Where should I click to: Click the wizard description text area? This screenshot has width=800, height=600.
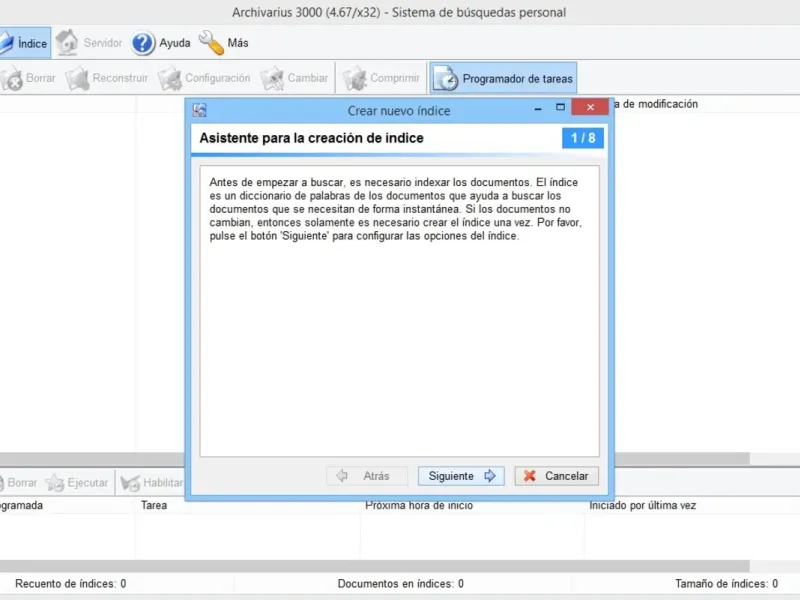coord(399,311)
